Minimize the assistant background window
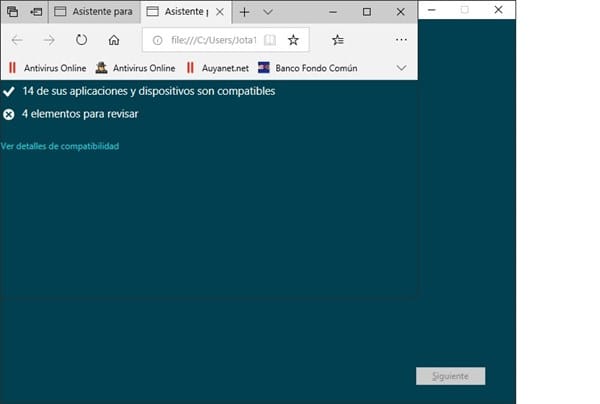This screenshot has height=404, width=600. click(432, 10)
